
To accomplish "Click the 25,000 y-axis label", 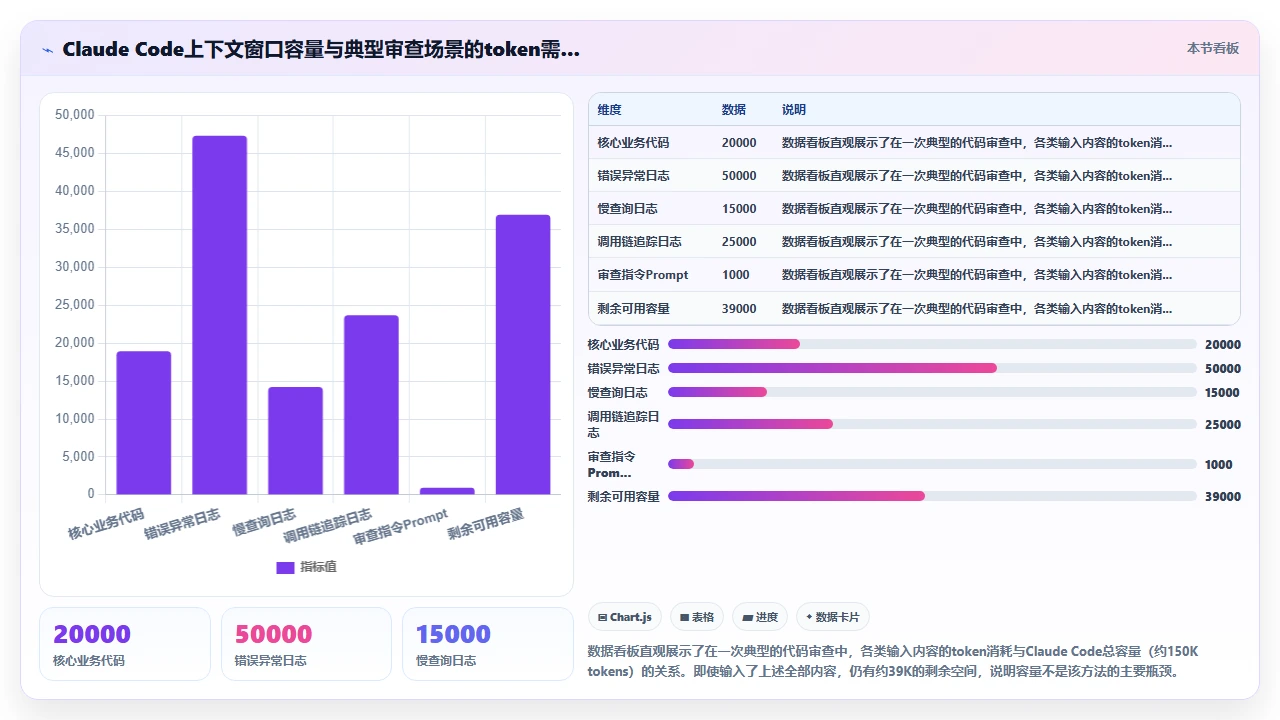I will [x=74, y=305].
